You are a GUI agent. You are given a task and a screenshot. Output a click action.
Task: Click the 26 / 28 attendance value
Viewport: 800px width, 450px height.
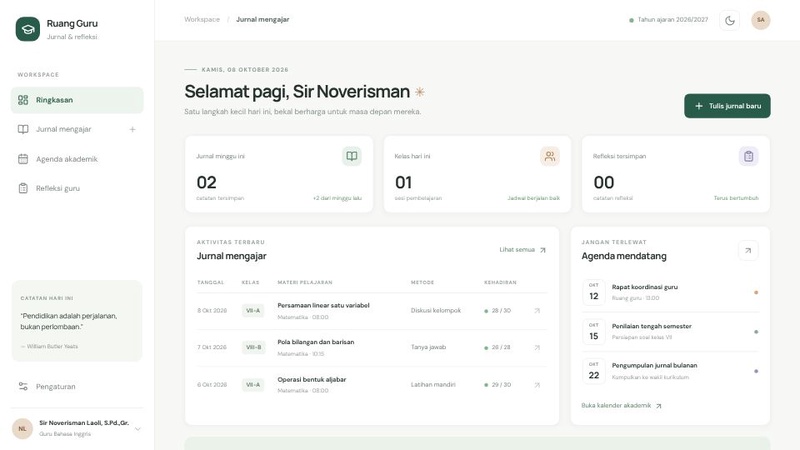tap(501, 347)
